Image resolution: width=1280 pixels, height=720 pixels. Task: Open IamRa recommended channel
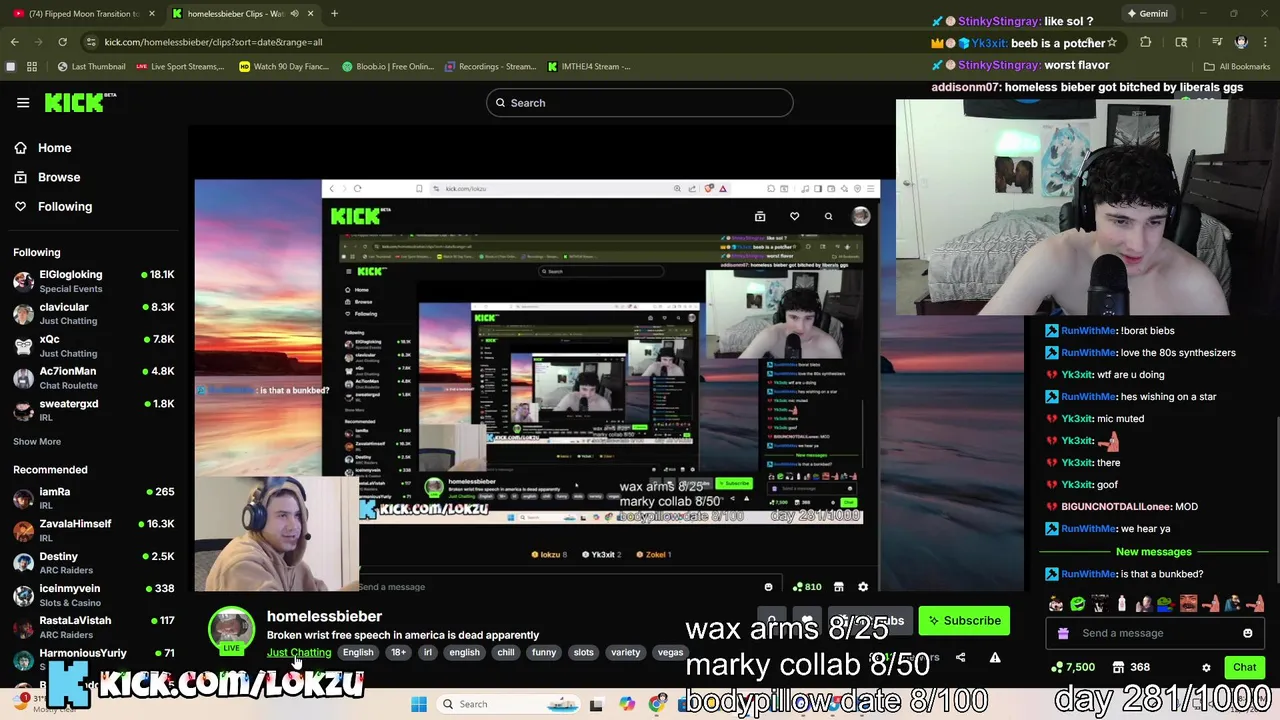pos(93,498)
